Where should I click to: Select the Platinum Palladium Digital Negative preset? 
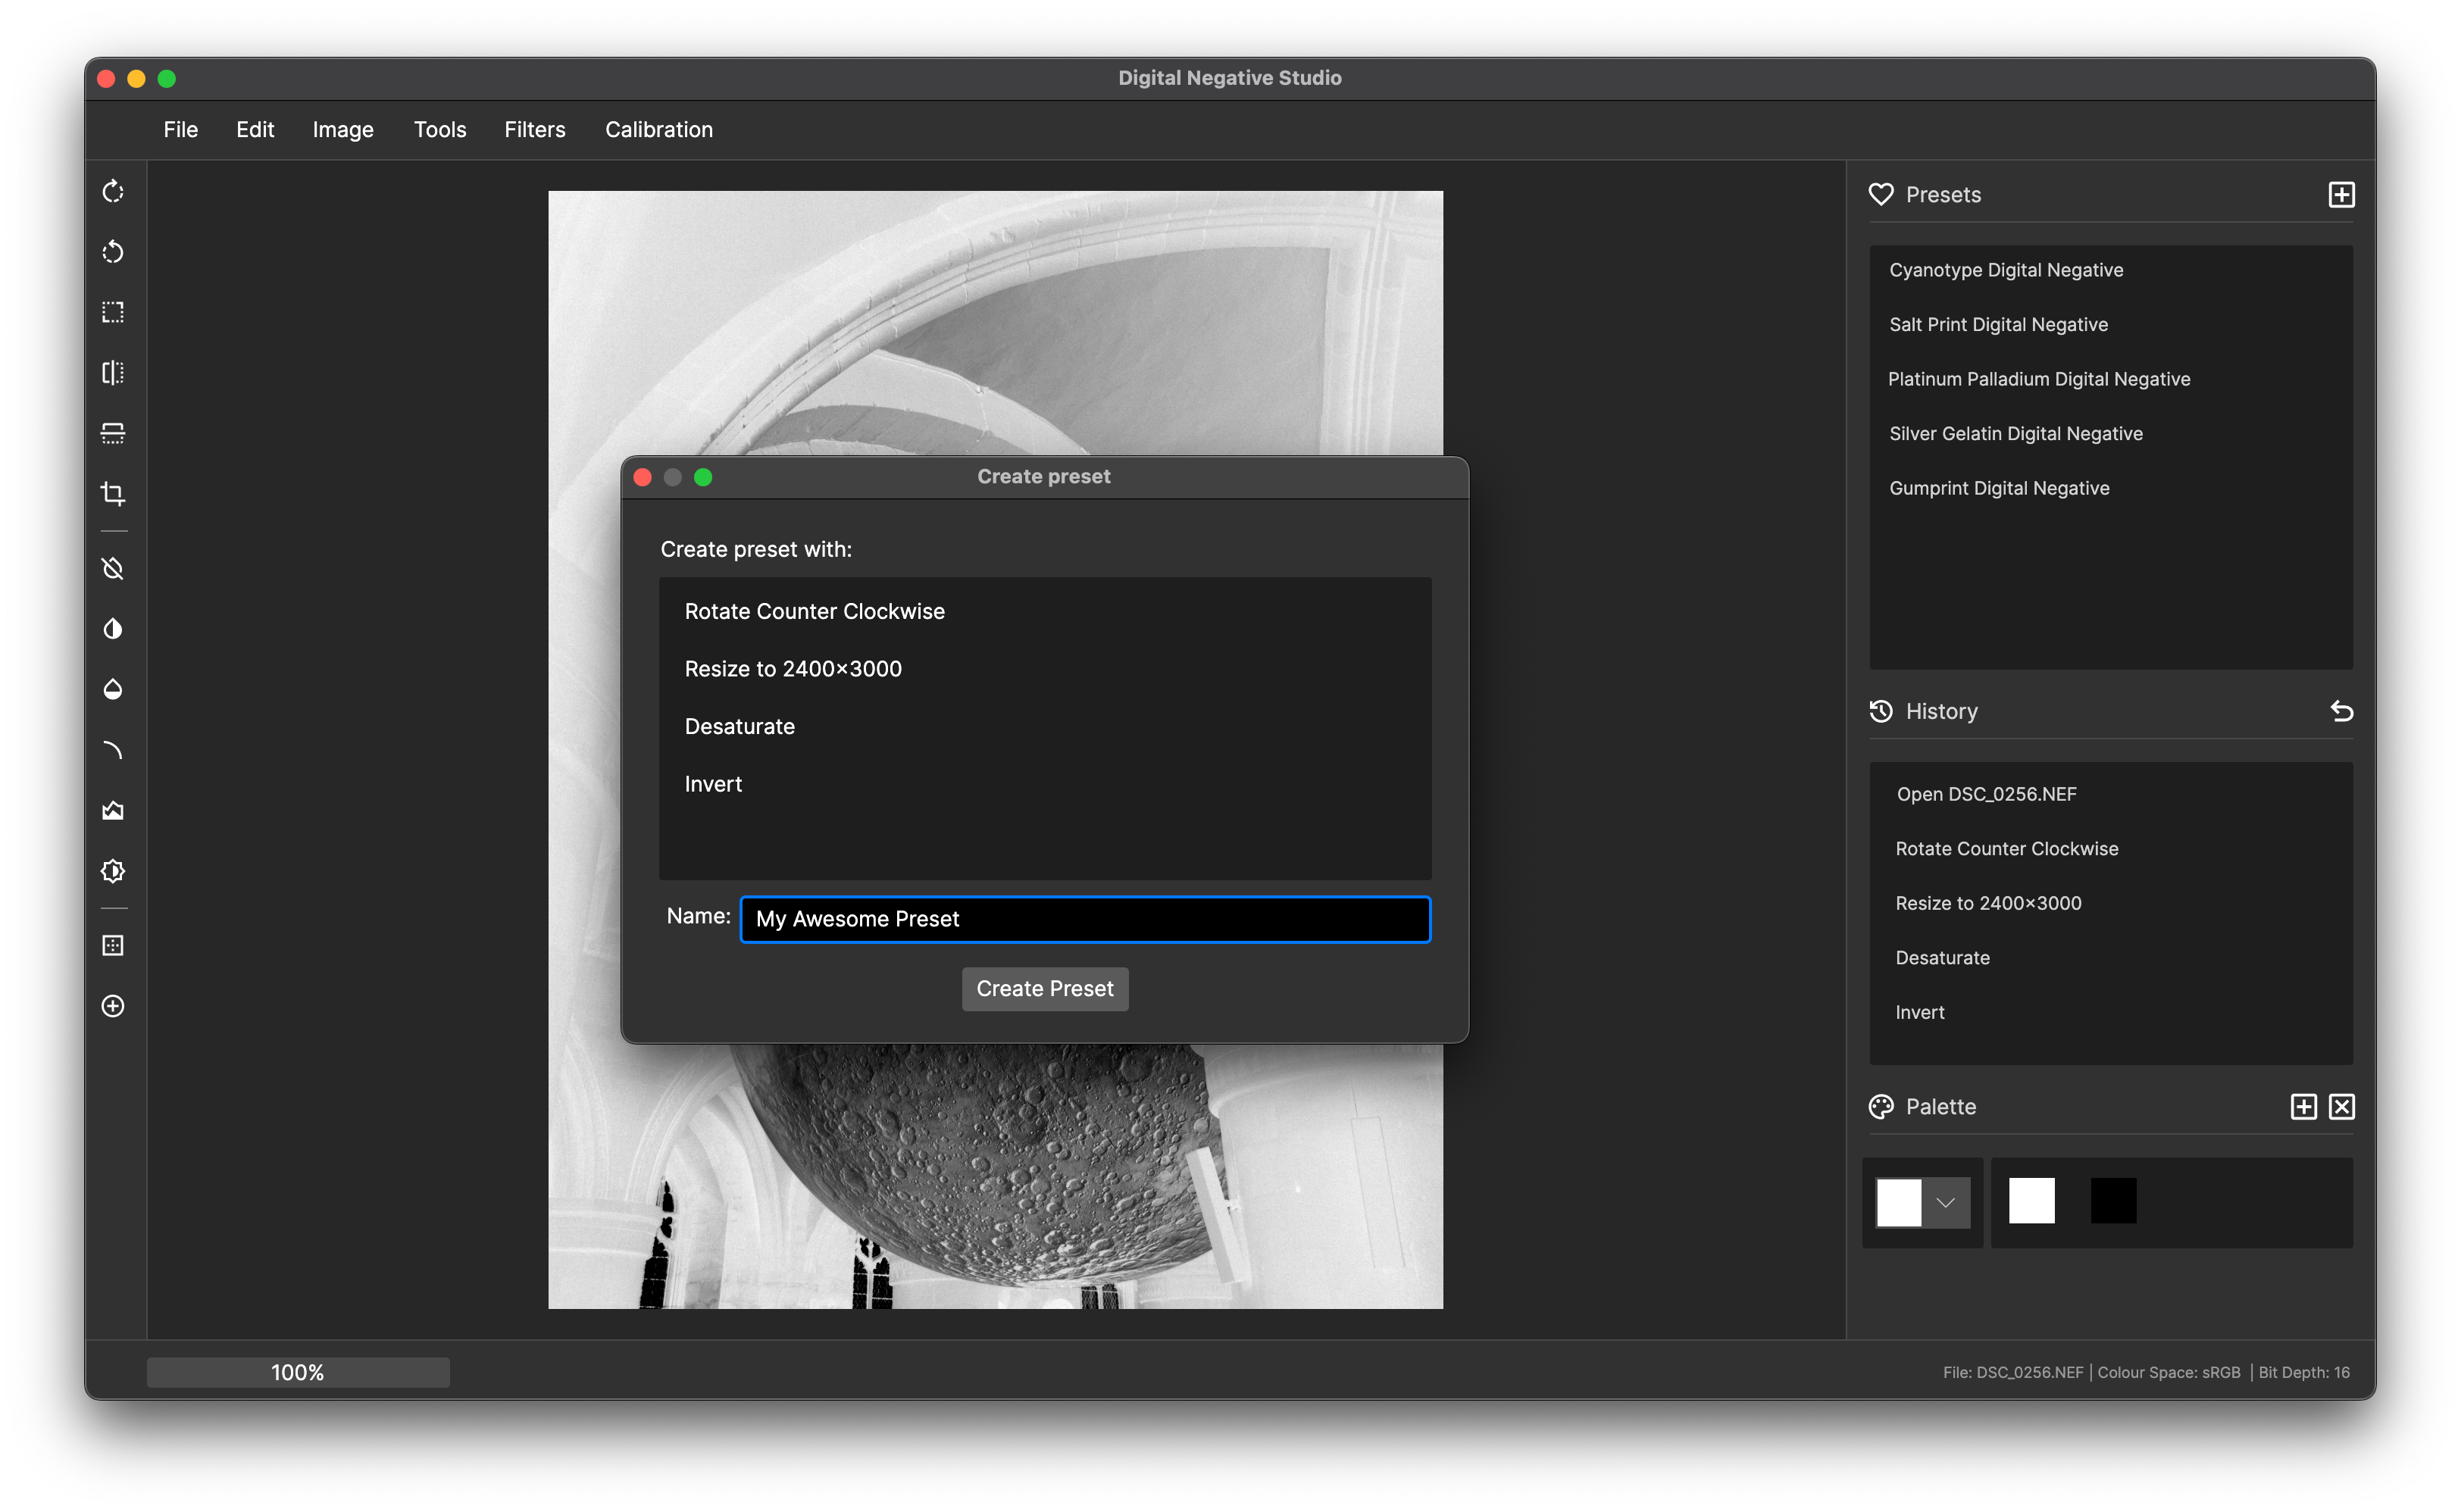(x=2040, y=378)
